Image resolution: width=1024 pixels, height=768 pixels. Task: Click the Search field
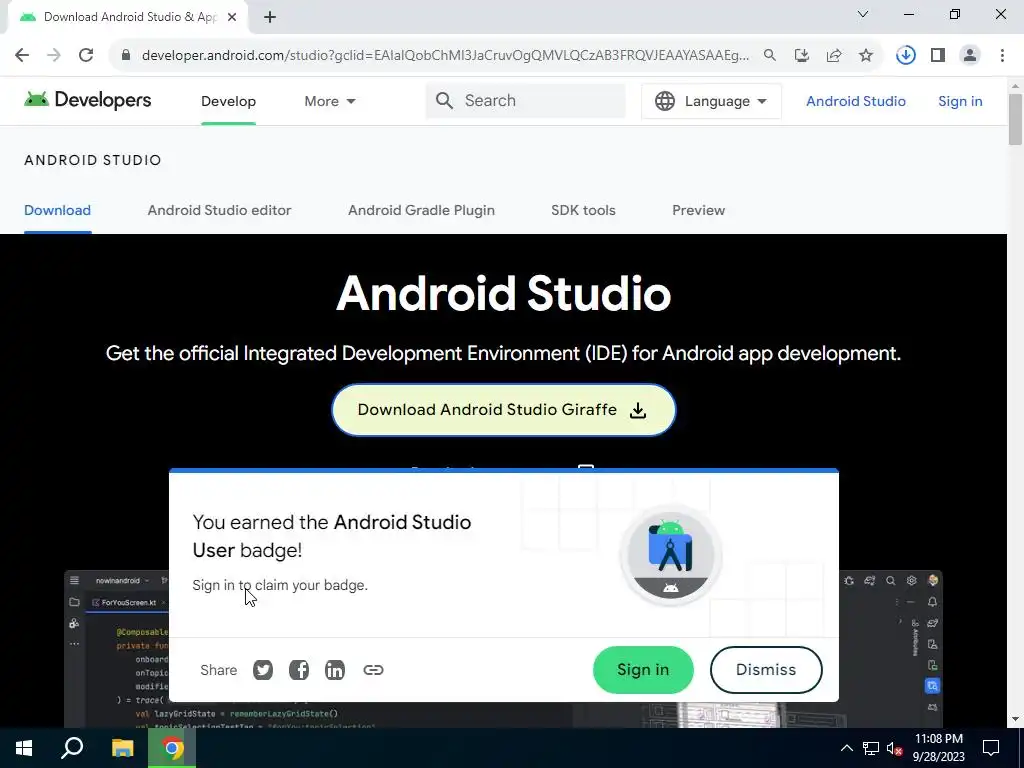coord(526,101)
